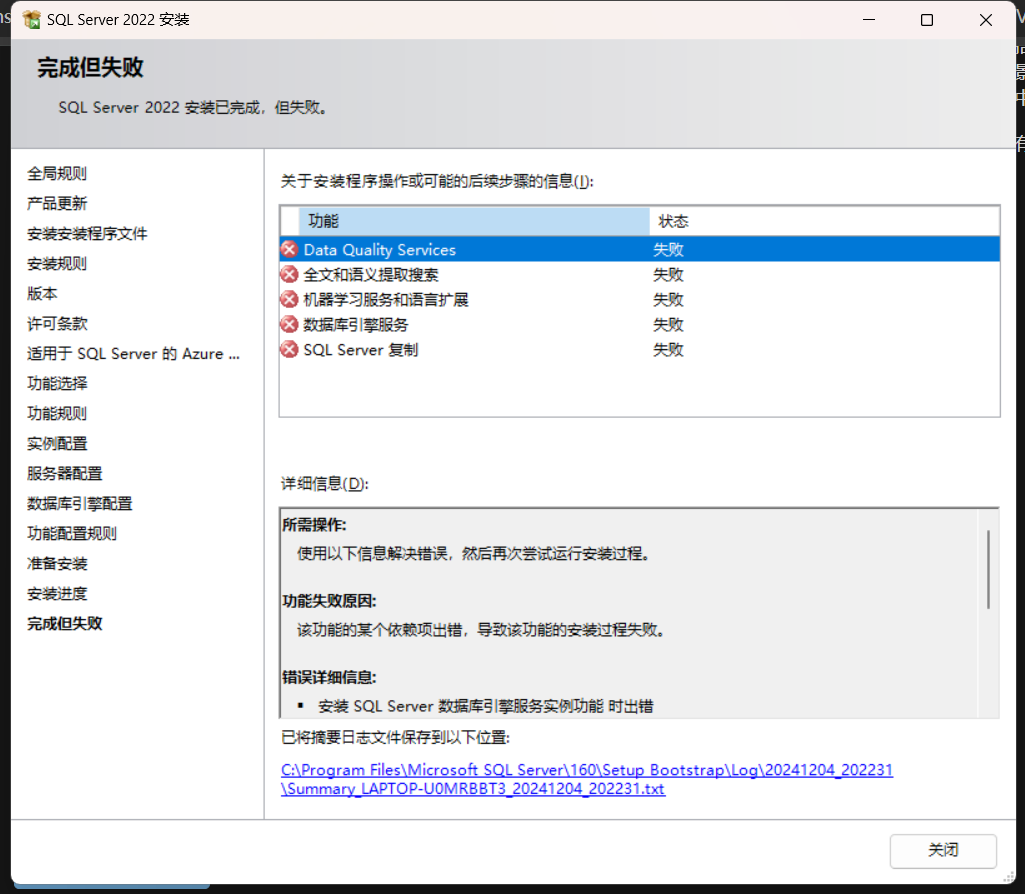Screen dimensions: 1025x894
Task: Click the error icon beside Data Quality Services
Action: (289, 250)
